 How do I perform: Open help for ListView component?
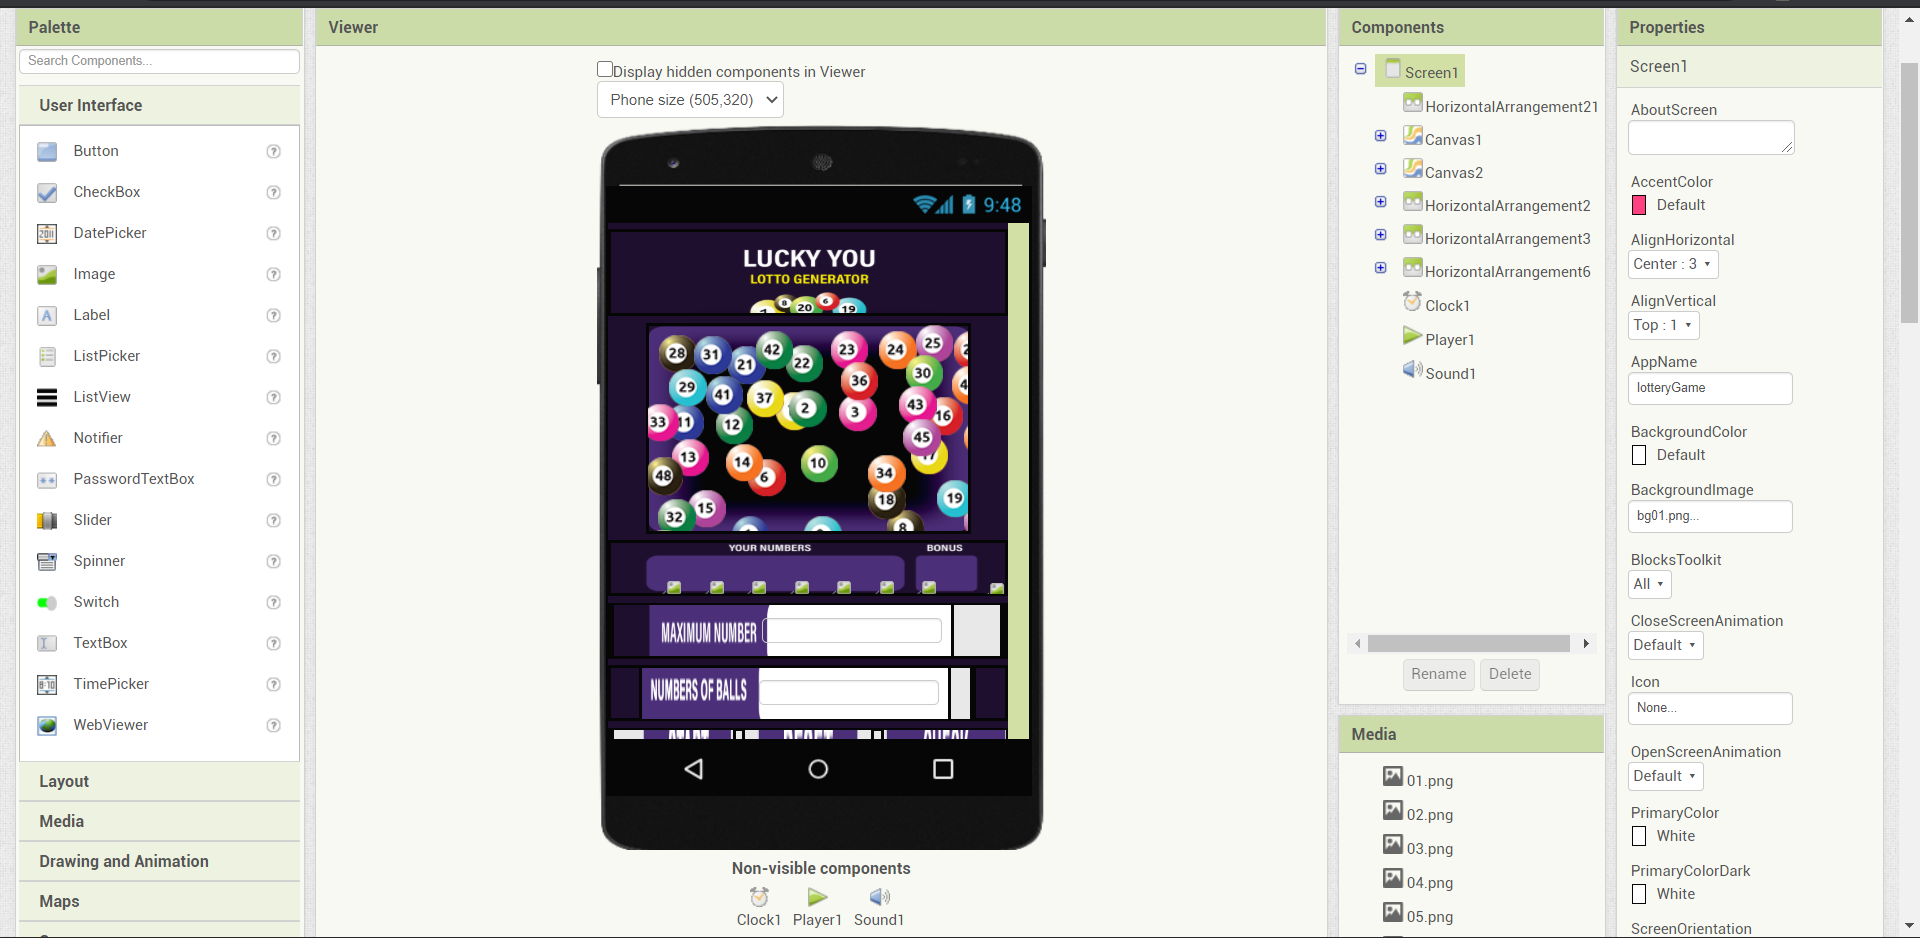273,398
